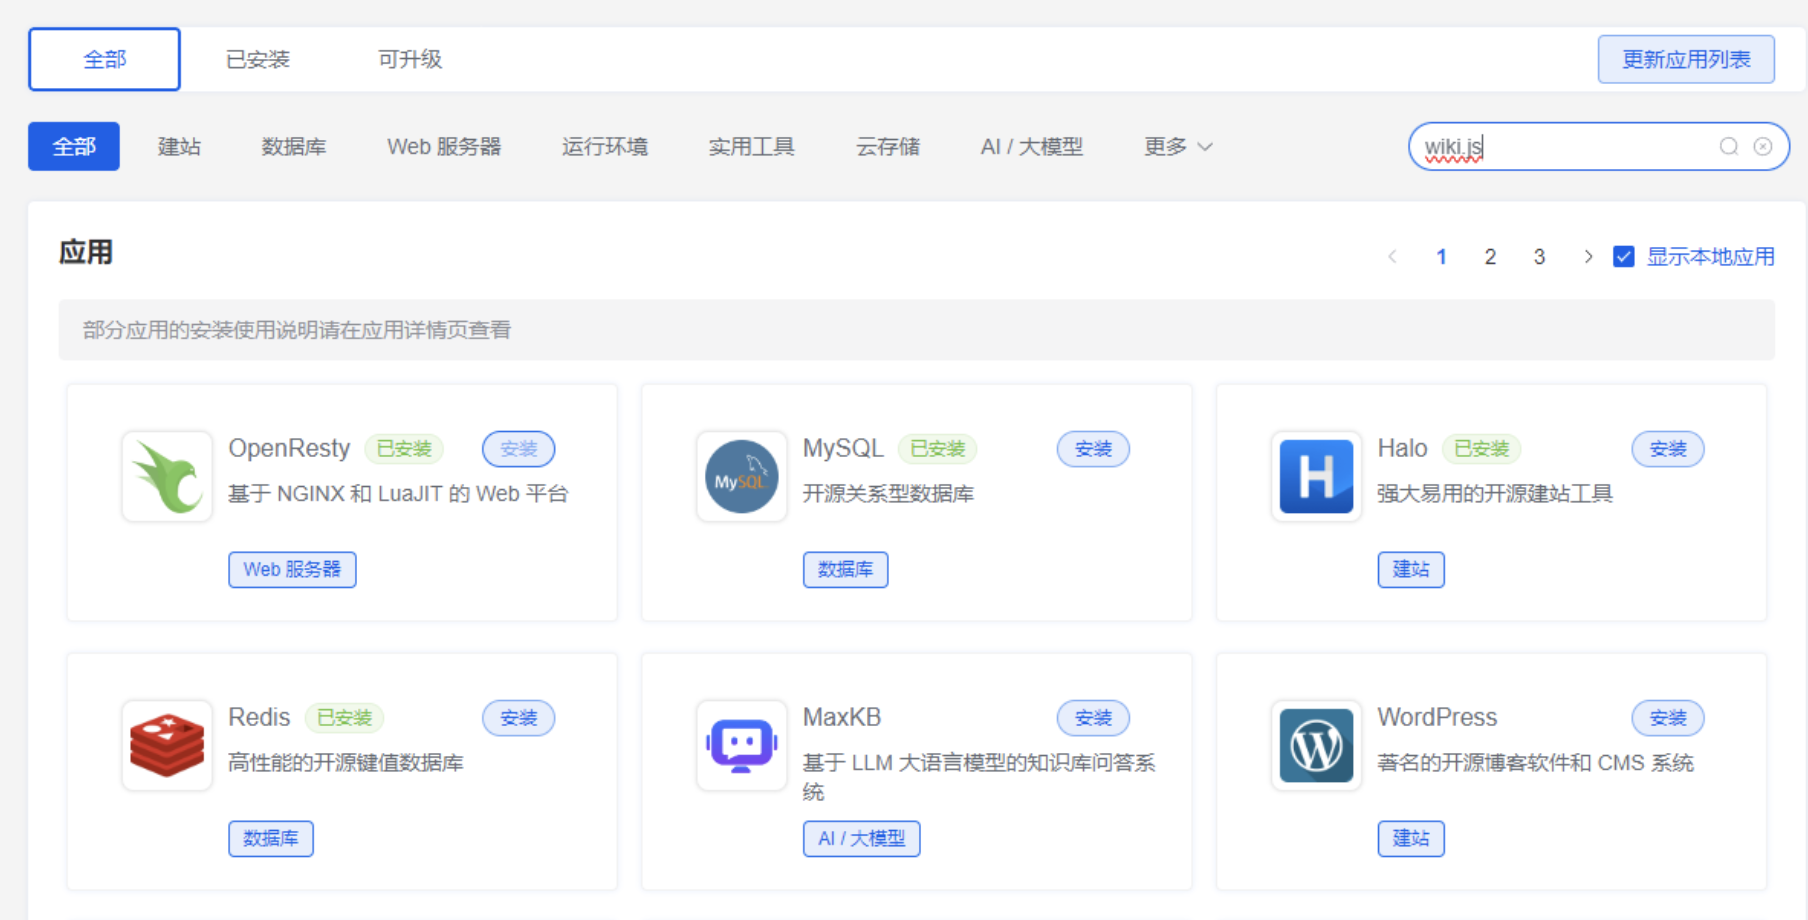Click the Halo app logo
The image size is (1808, 920).
click(x=1316, y=477)
